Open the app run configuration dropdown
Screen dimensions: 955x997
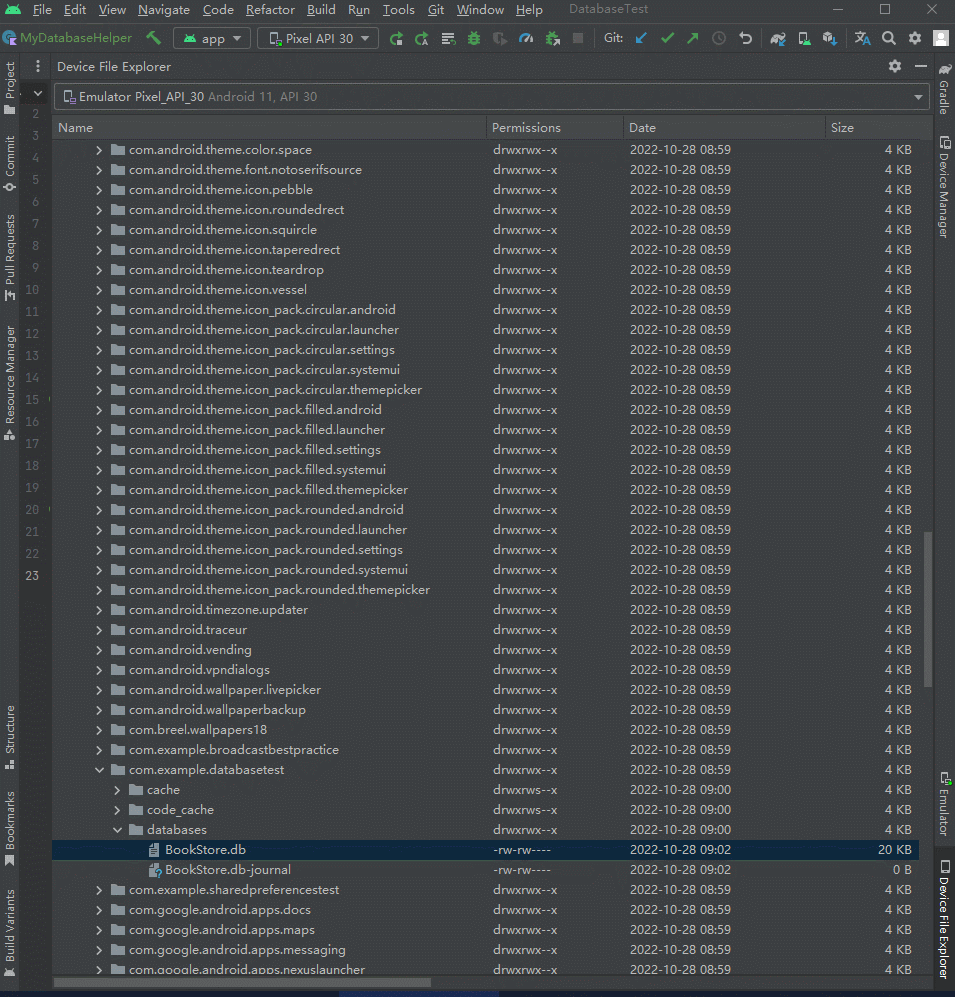[212, 38]
